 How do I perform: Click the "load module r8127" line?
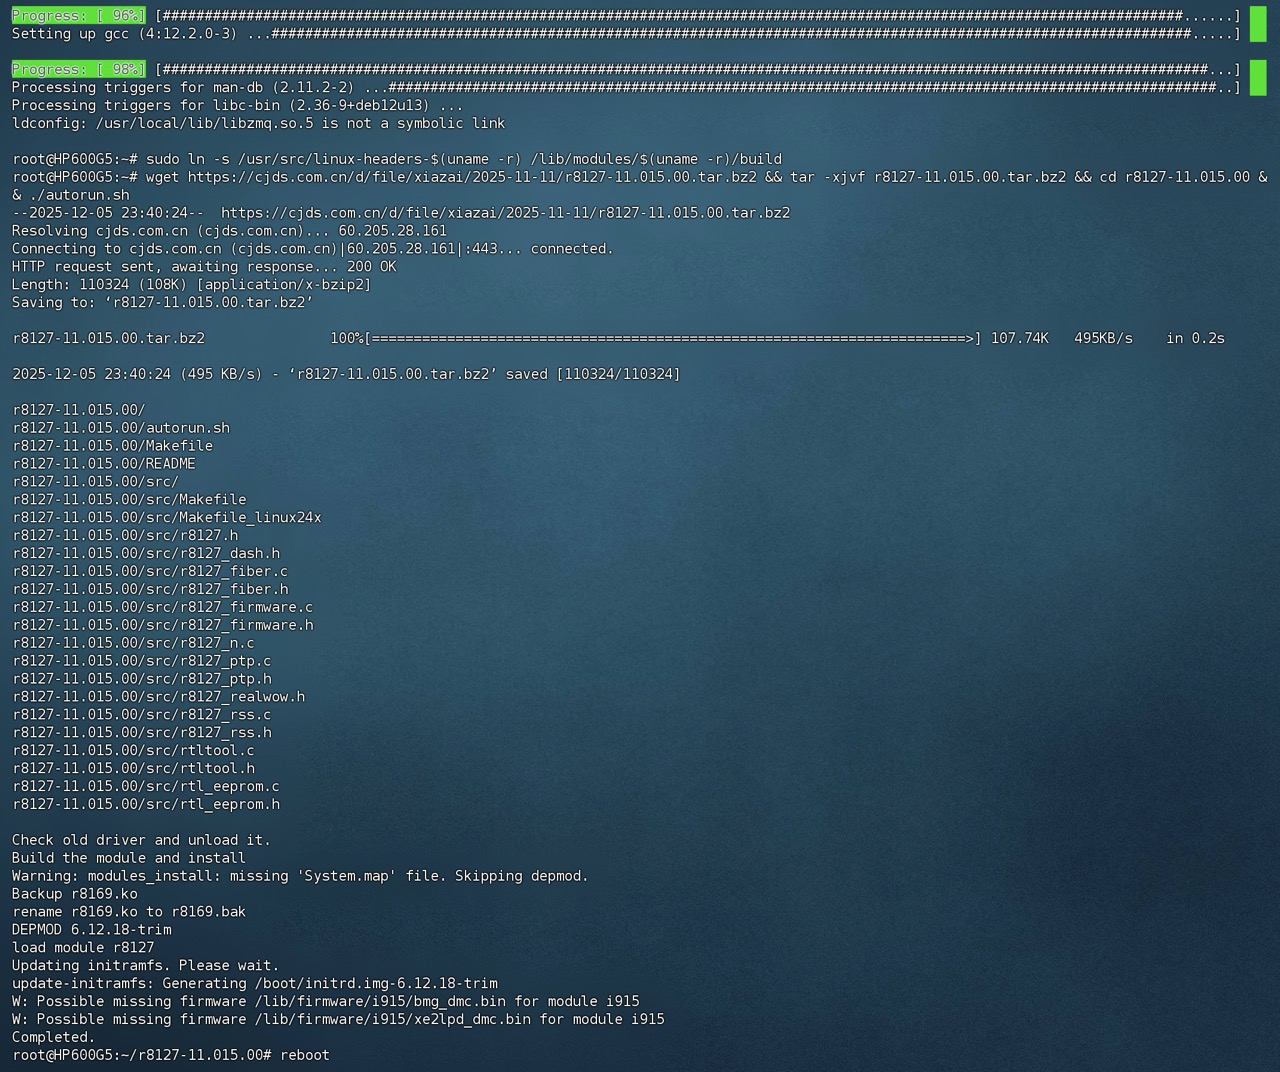tap(83, 948)
